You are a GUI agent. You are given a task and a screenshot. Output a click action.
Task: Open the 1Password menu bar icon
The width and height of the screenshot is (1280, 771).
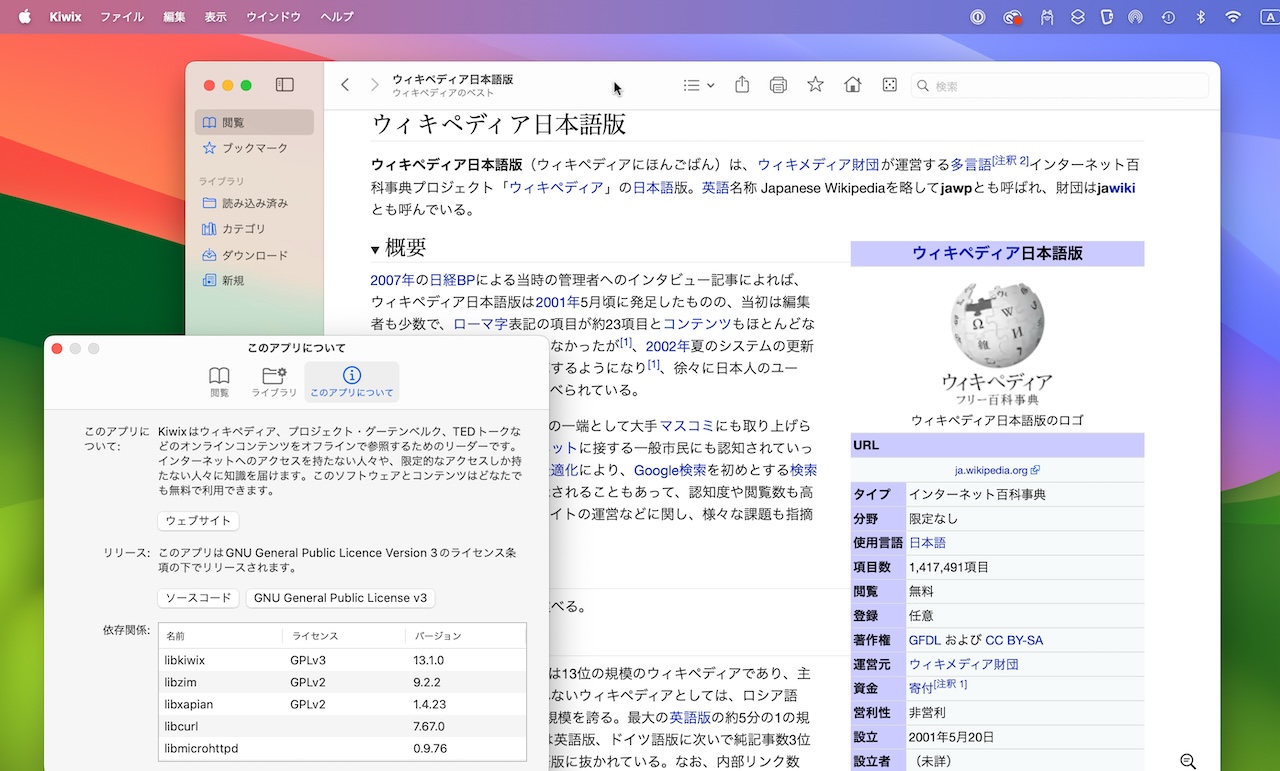pyautogui.click(x=979, y=17)
